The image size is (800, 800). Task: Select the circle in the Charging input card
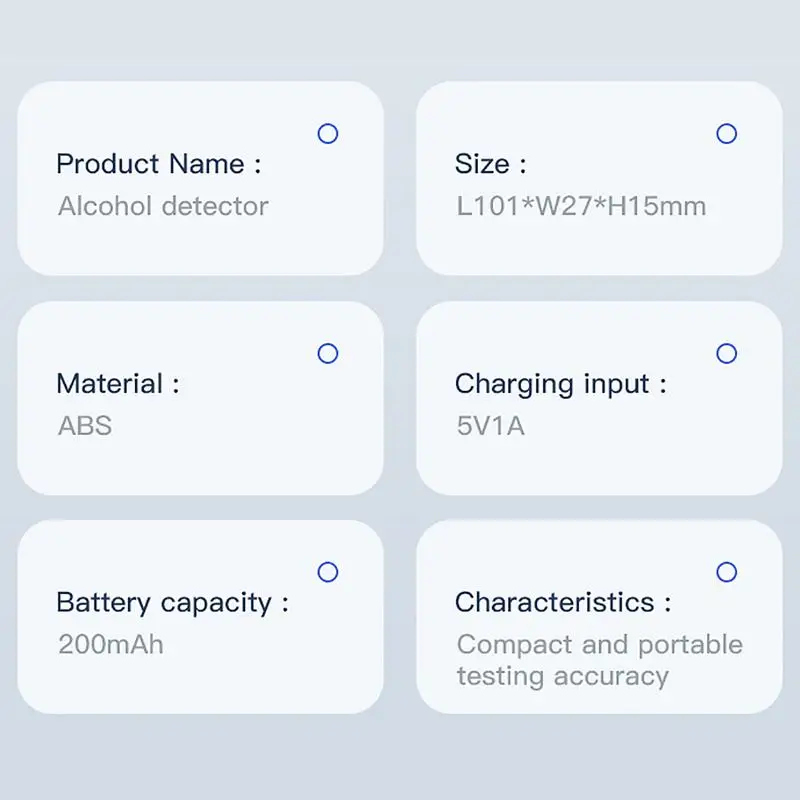727,353
